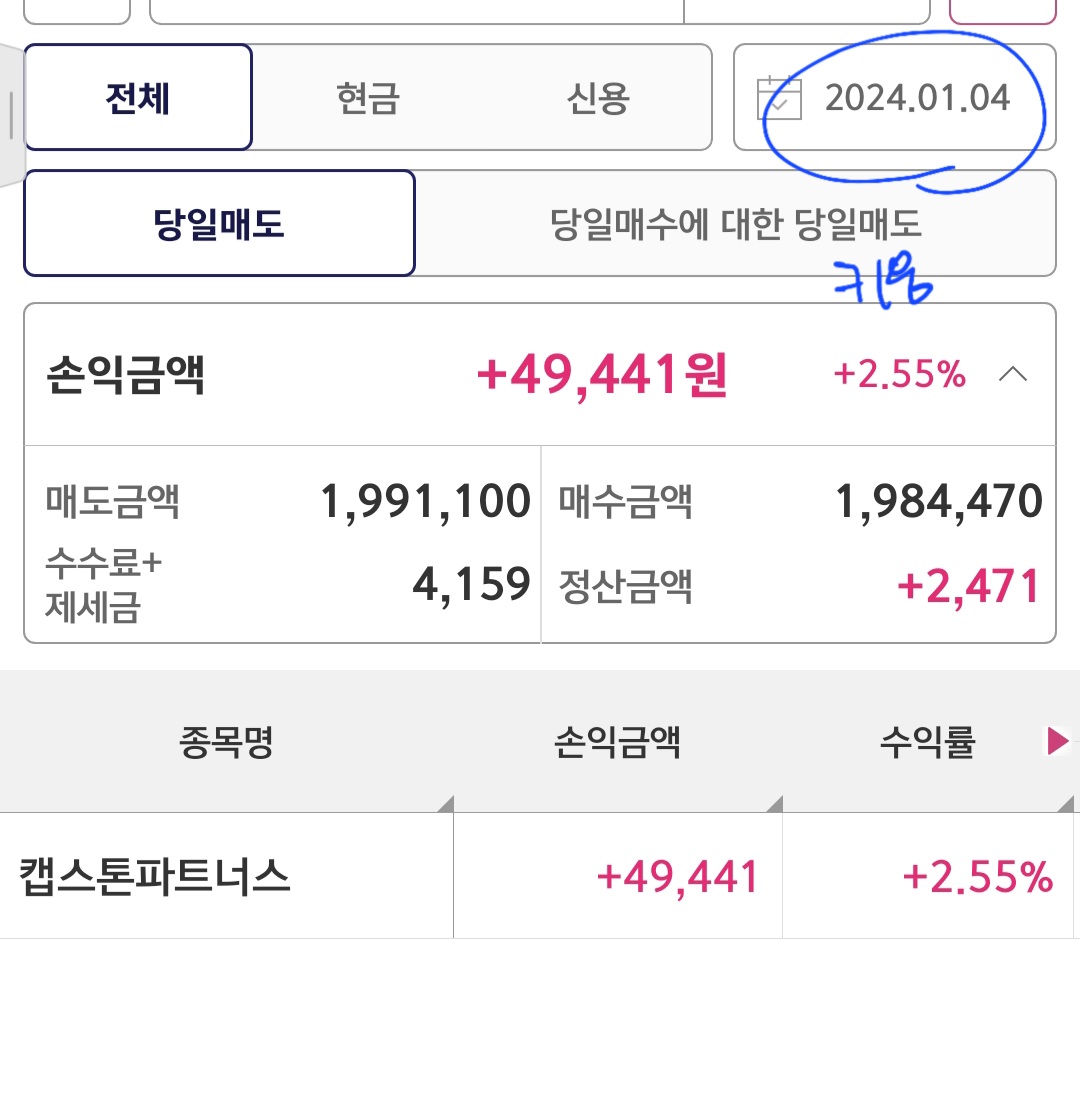Select the 전체 filter option
1080x1113 pixels.
click(138, 97)
